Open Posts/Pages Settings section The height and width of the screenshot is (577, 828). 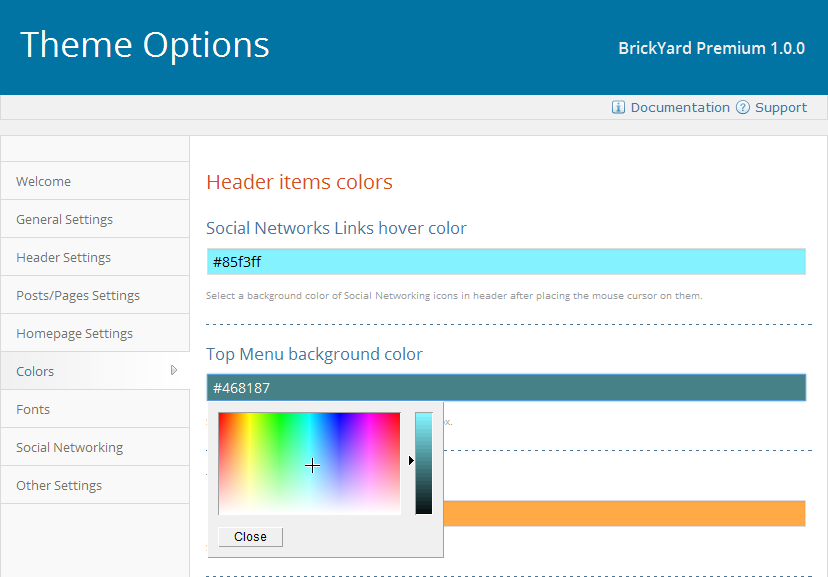click(x=95, y=295)
